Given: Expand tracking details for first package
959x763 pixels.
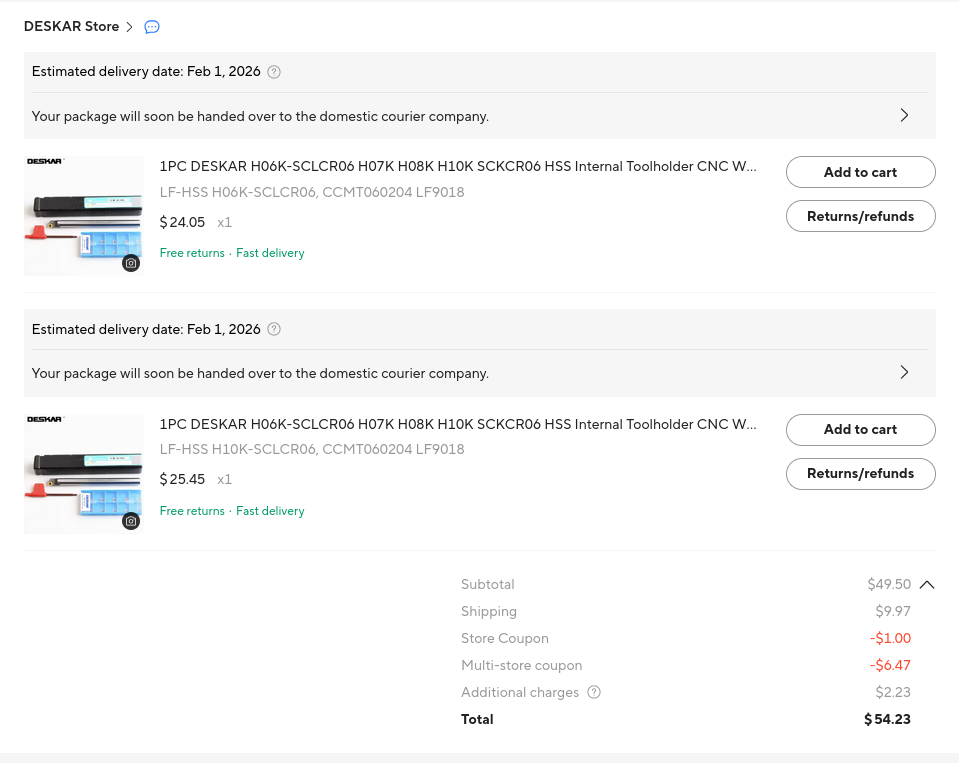Looking at the screenshot, I should coord(904,116).
